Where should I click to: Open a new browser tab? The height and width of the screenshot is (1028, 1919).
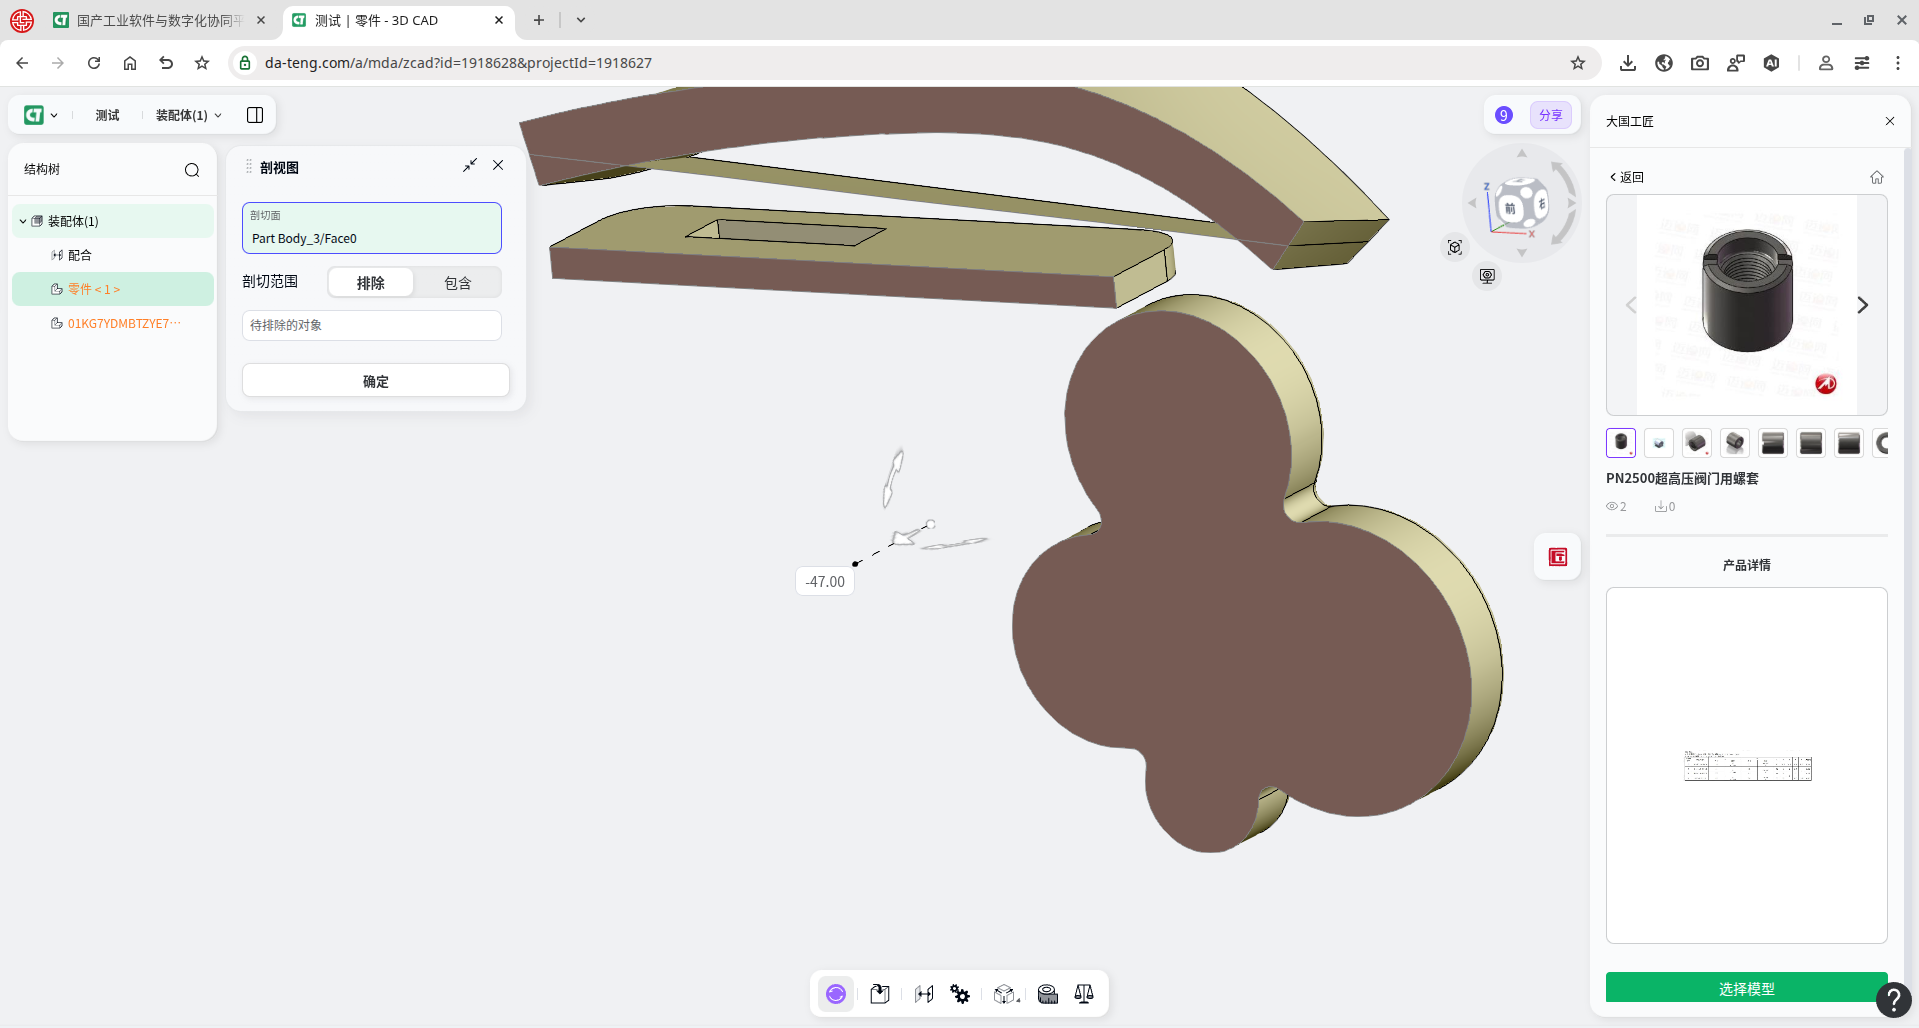pyautogui.click(x=539, y=20)
